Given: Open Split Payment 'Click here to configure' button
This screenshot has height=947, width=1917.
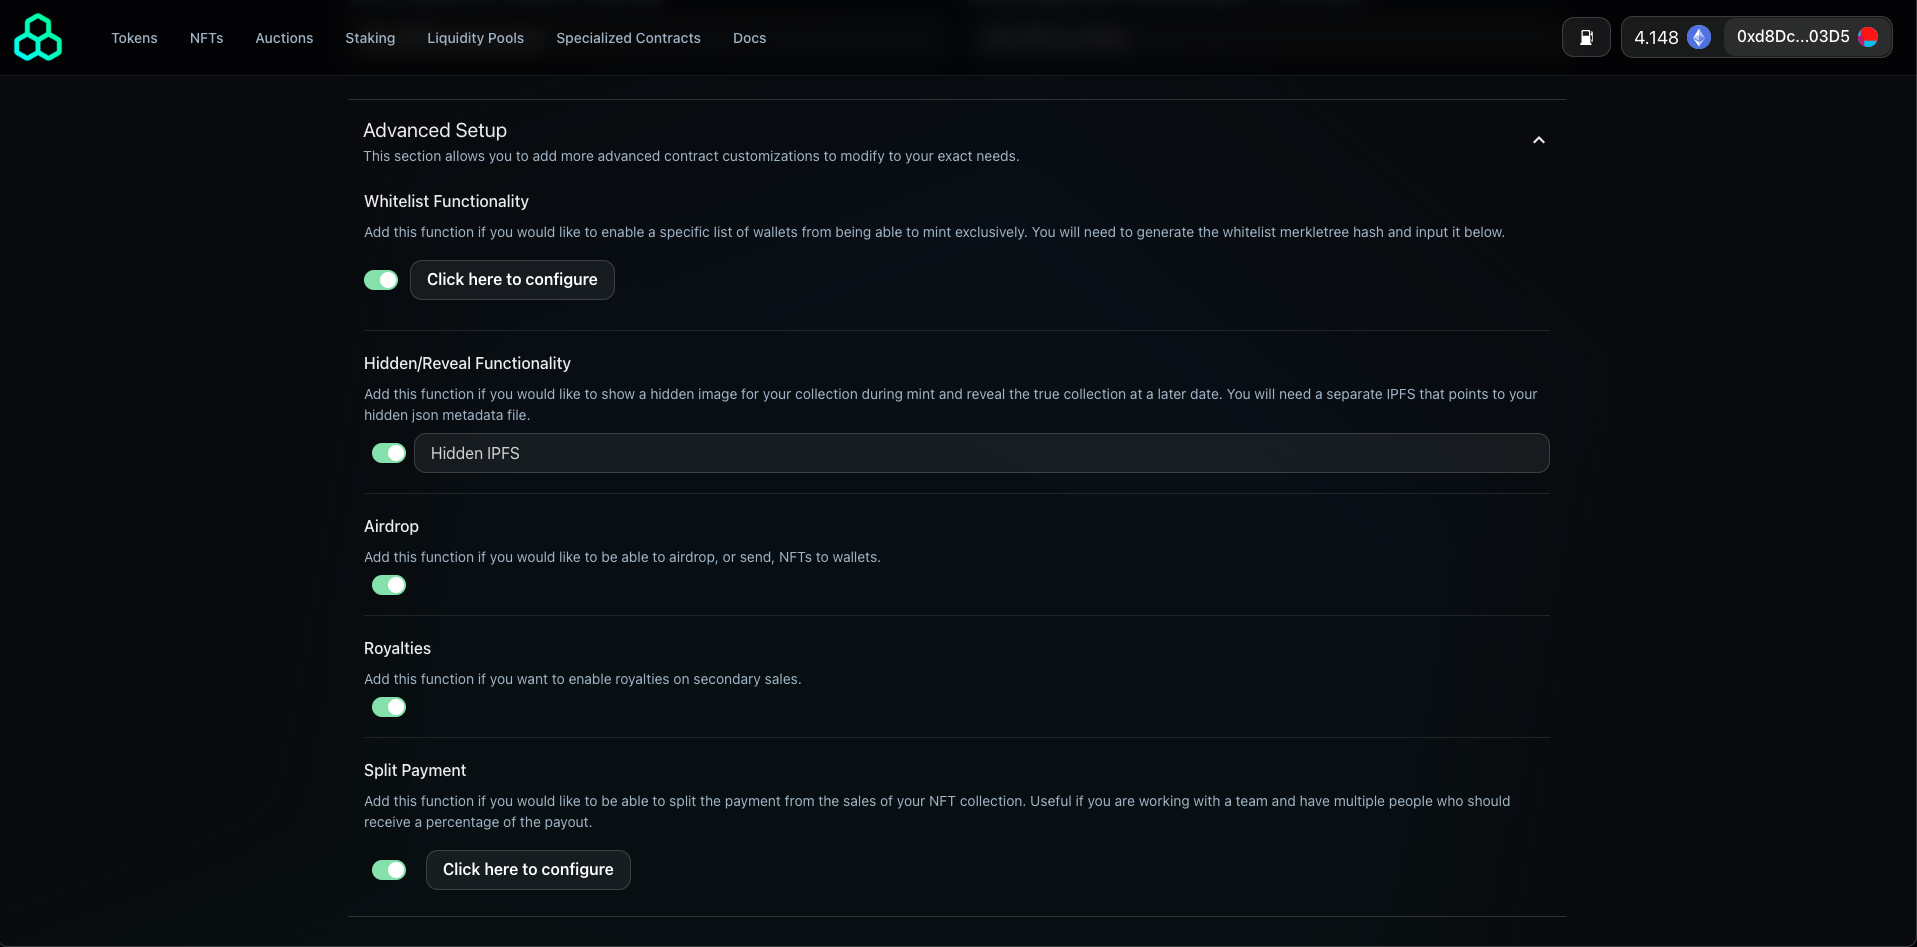Looking at the screenshot, I should click(x=528, y=870).
